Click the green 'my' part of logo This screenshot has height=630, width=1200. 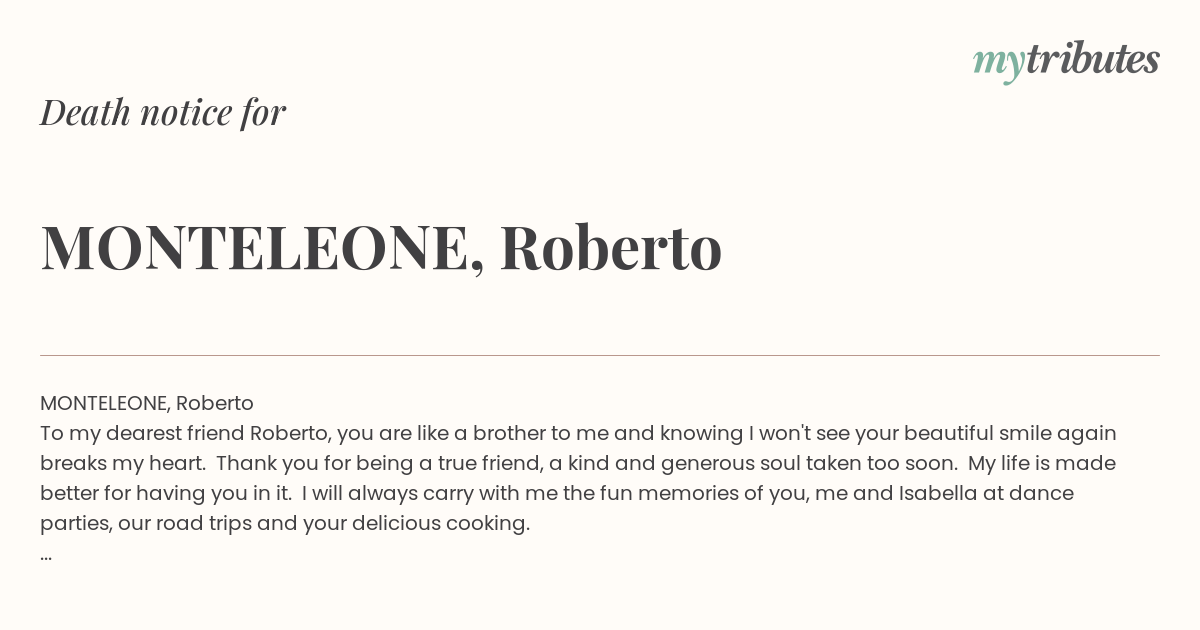[x=998, y=64]
